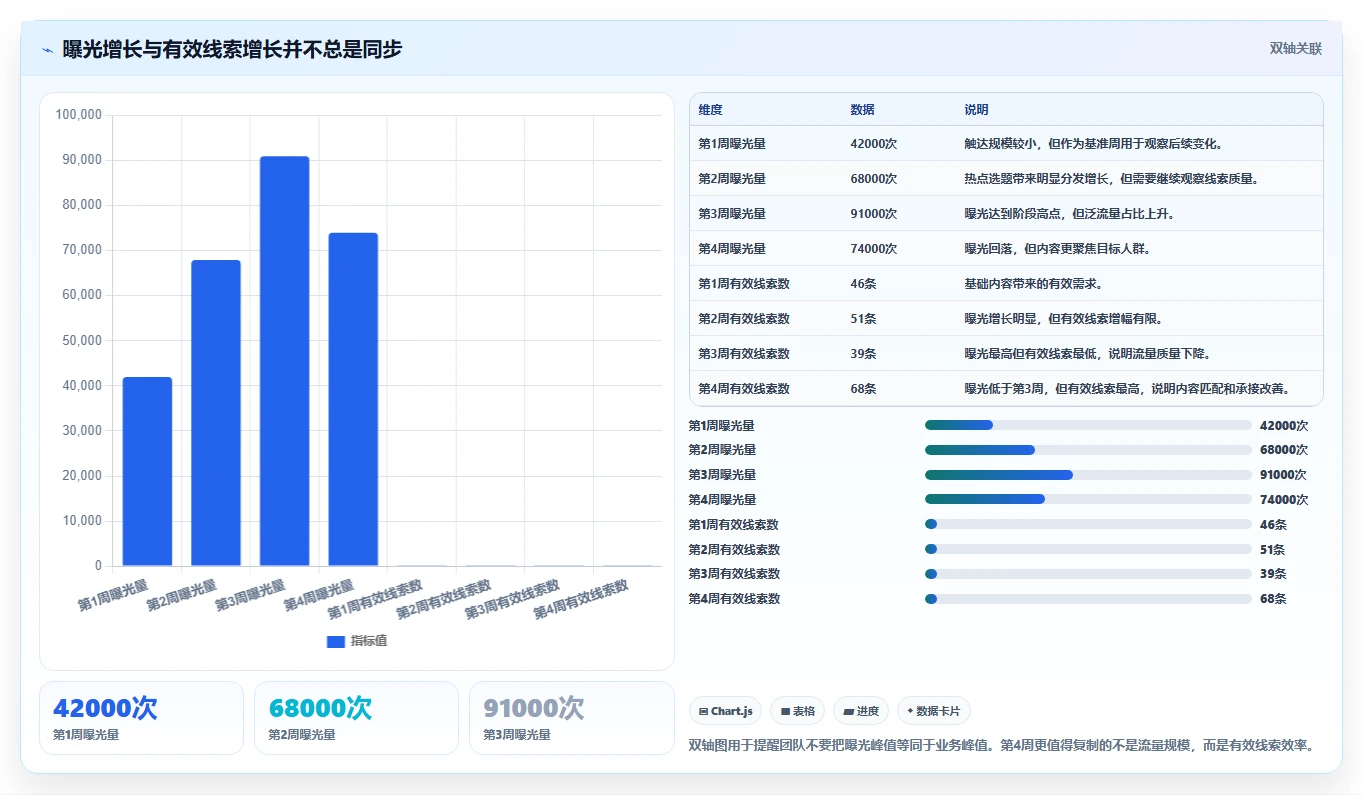Select the 第4周曝光量 bar in the chart
1363x795 pixels.
[353, 399]
